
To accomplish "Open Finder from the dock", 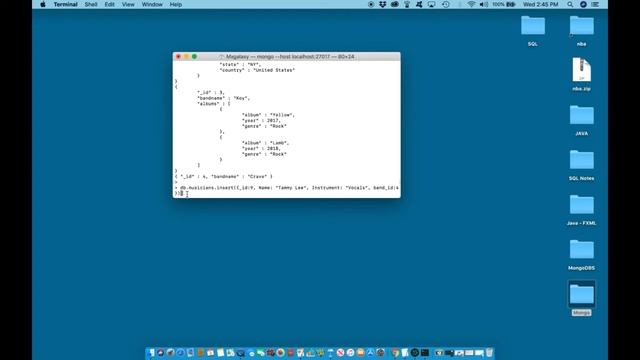I will [x=151, y=353].
